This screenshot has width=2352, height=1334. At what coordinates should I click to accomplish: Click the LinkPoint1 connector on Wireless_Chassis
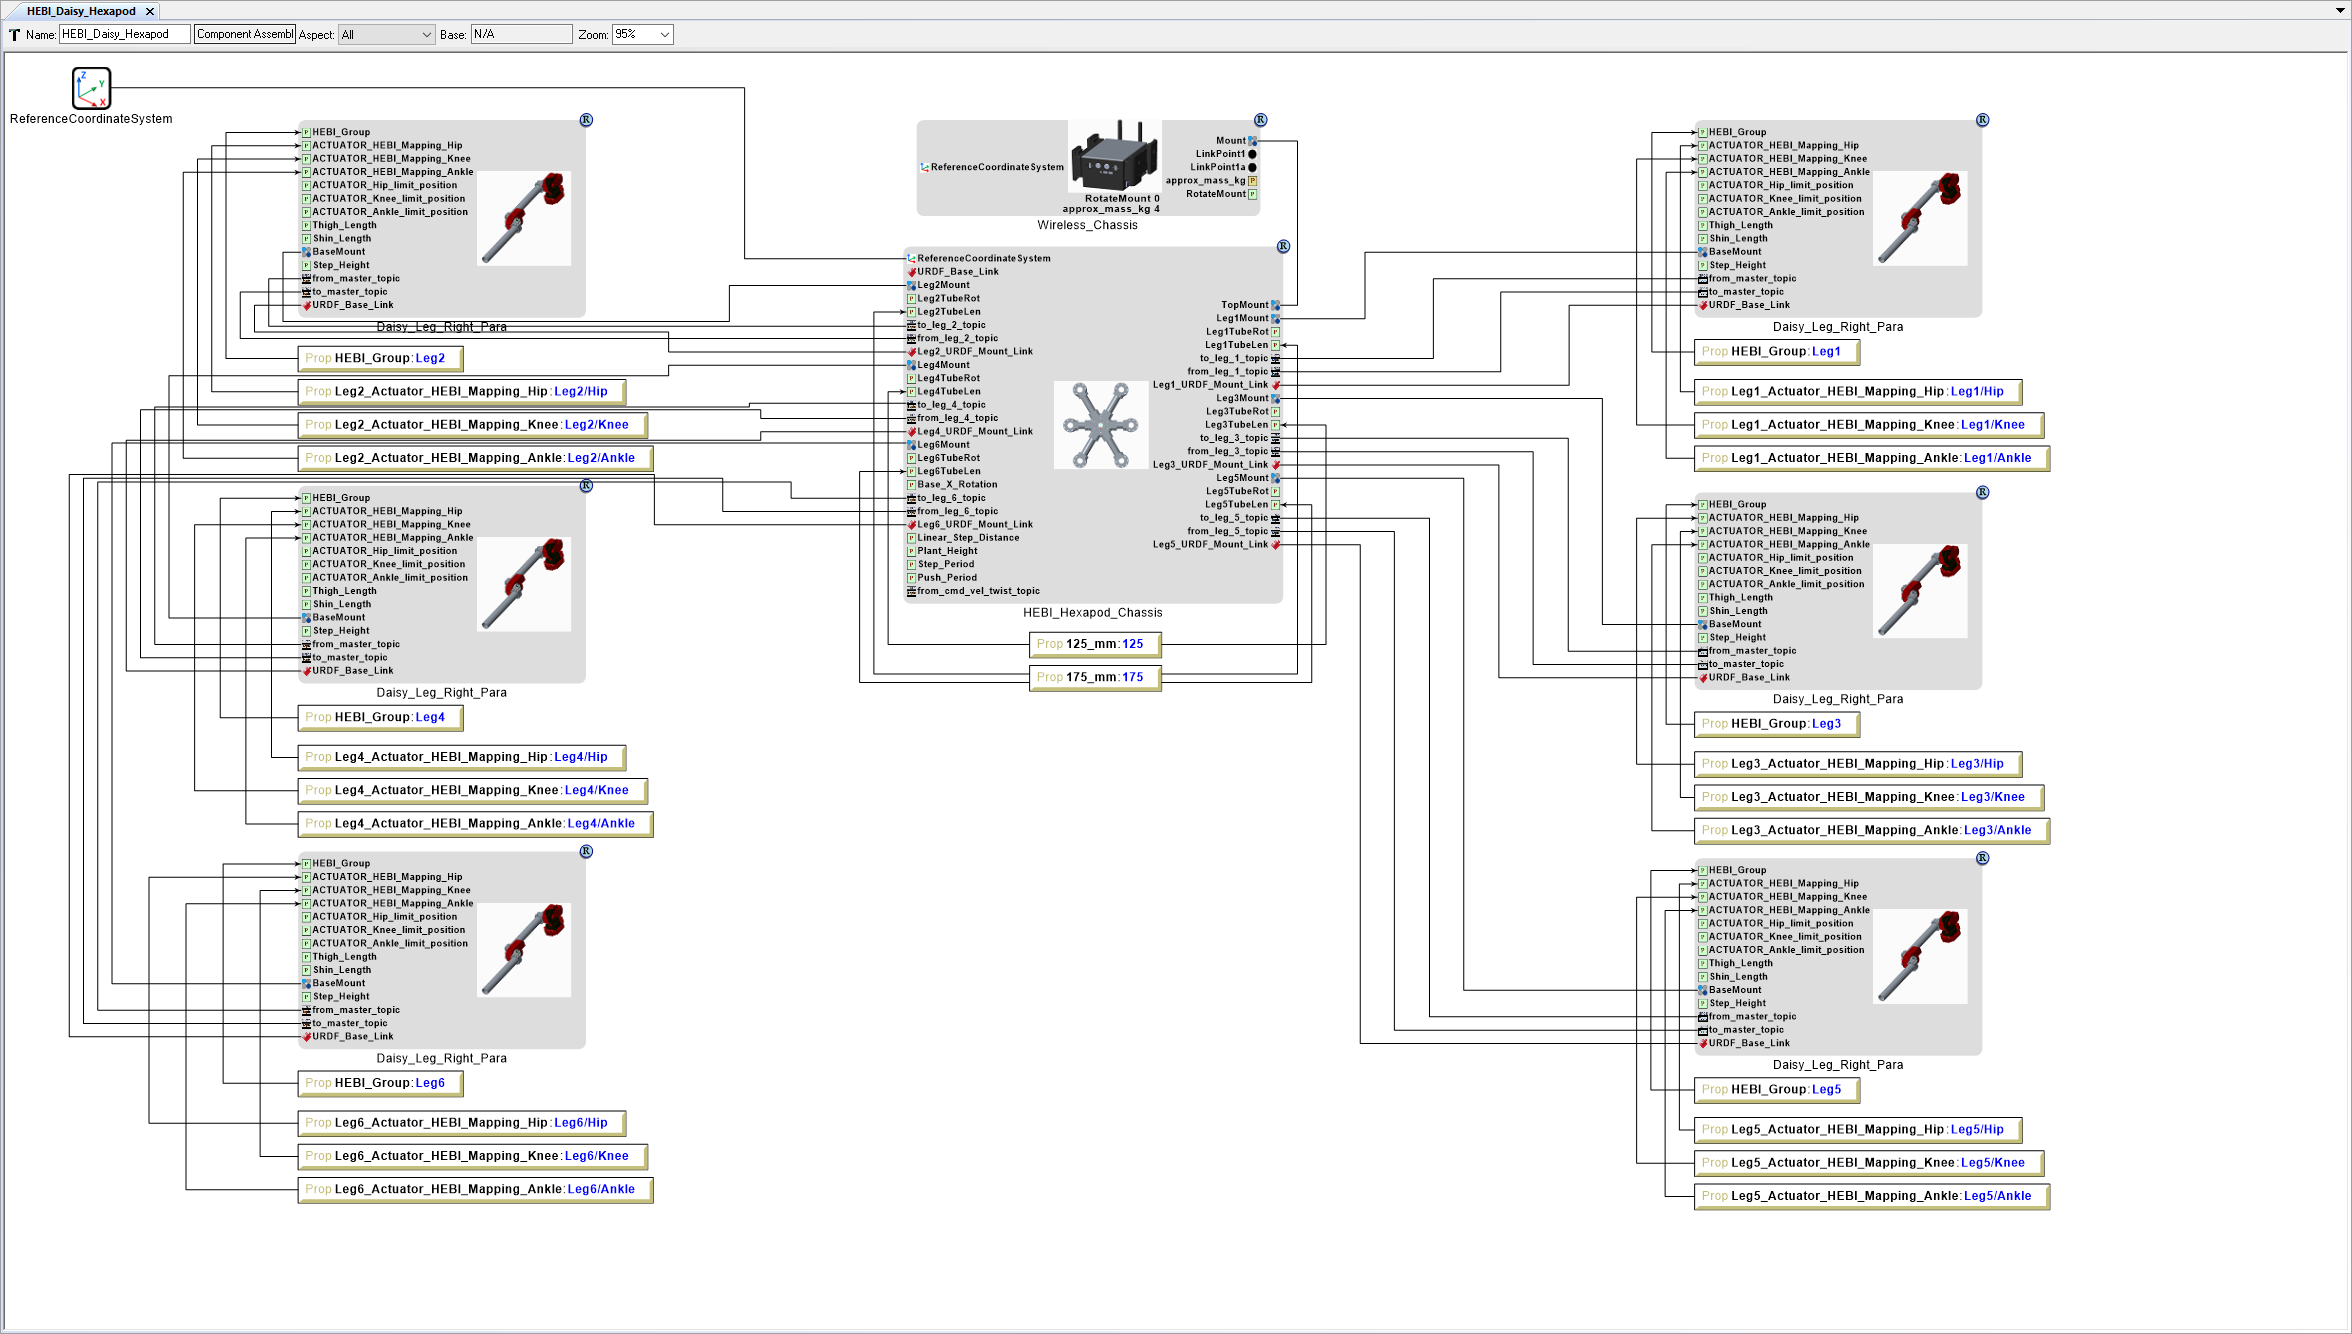pos(1251,154)
